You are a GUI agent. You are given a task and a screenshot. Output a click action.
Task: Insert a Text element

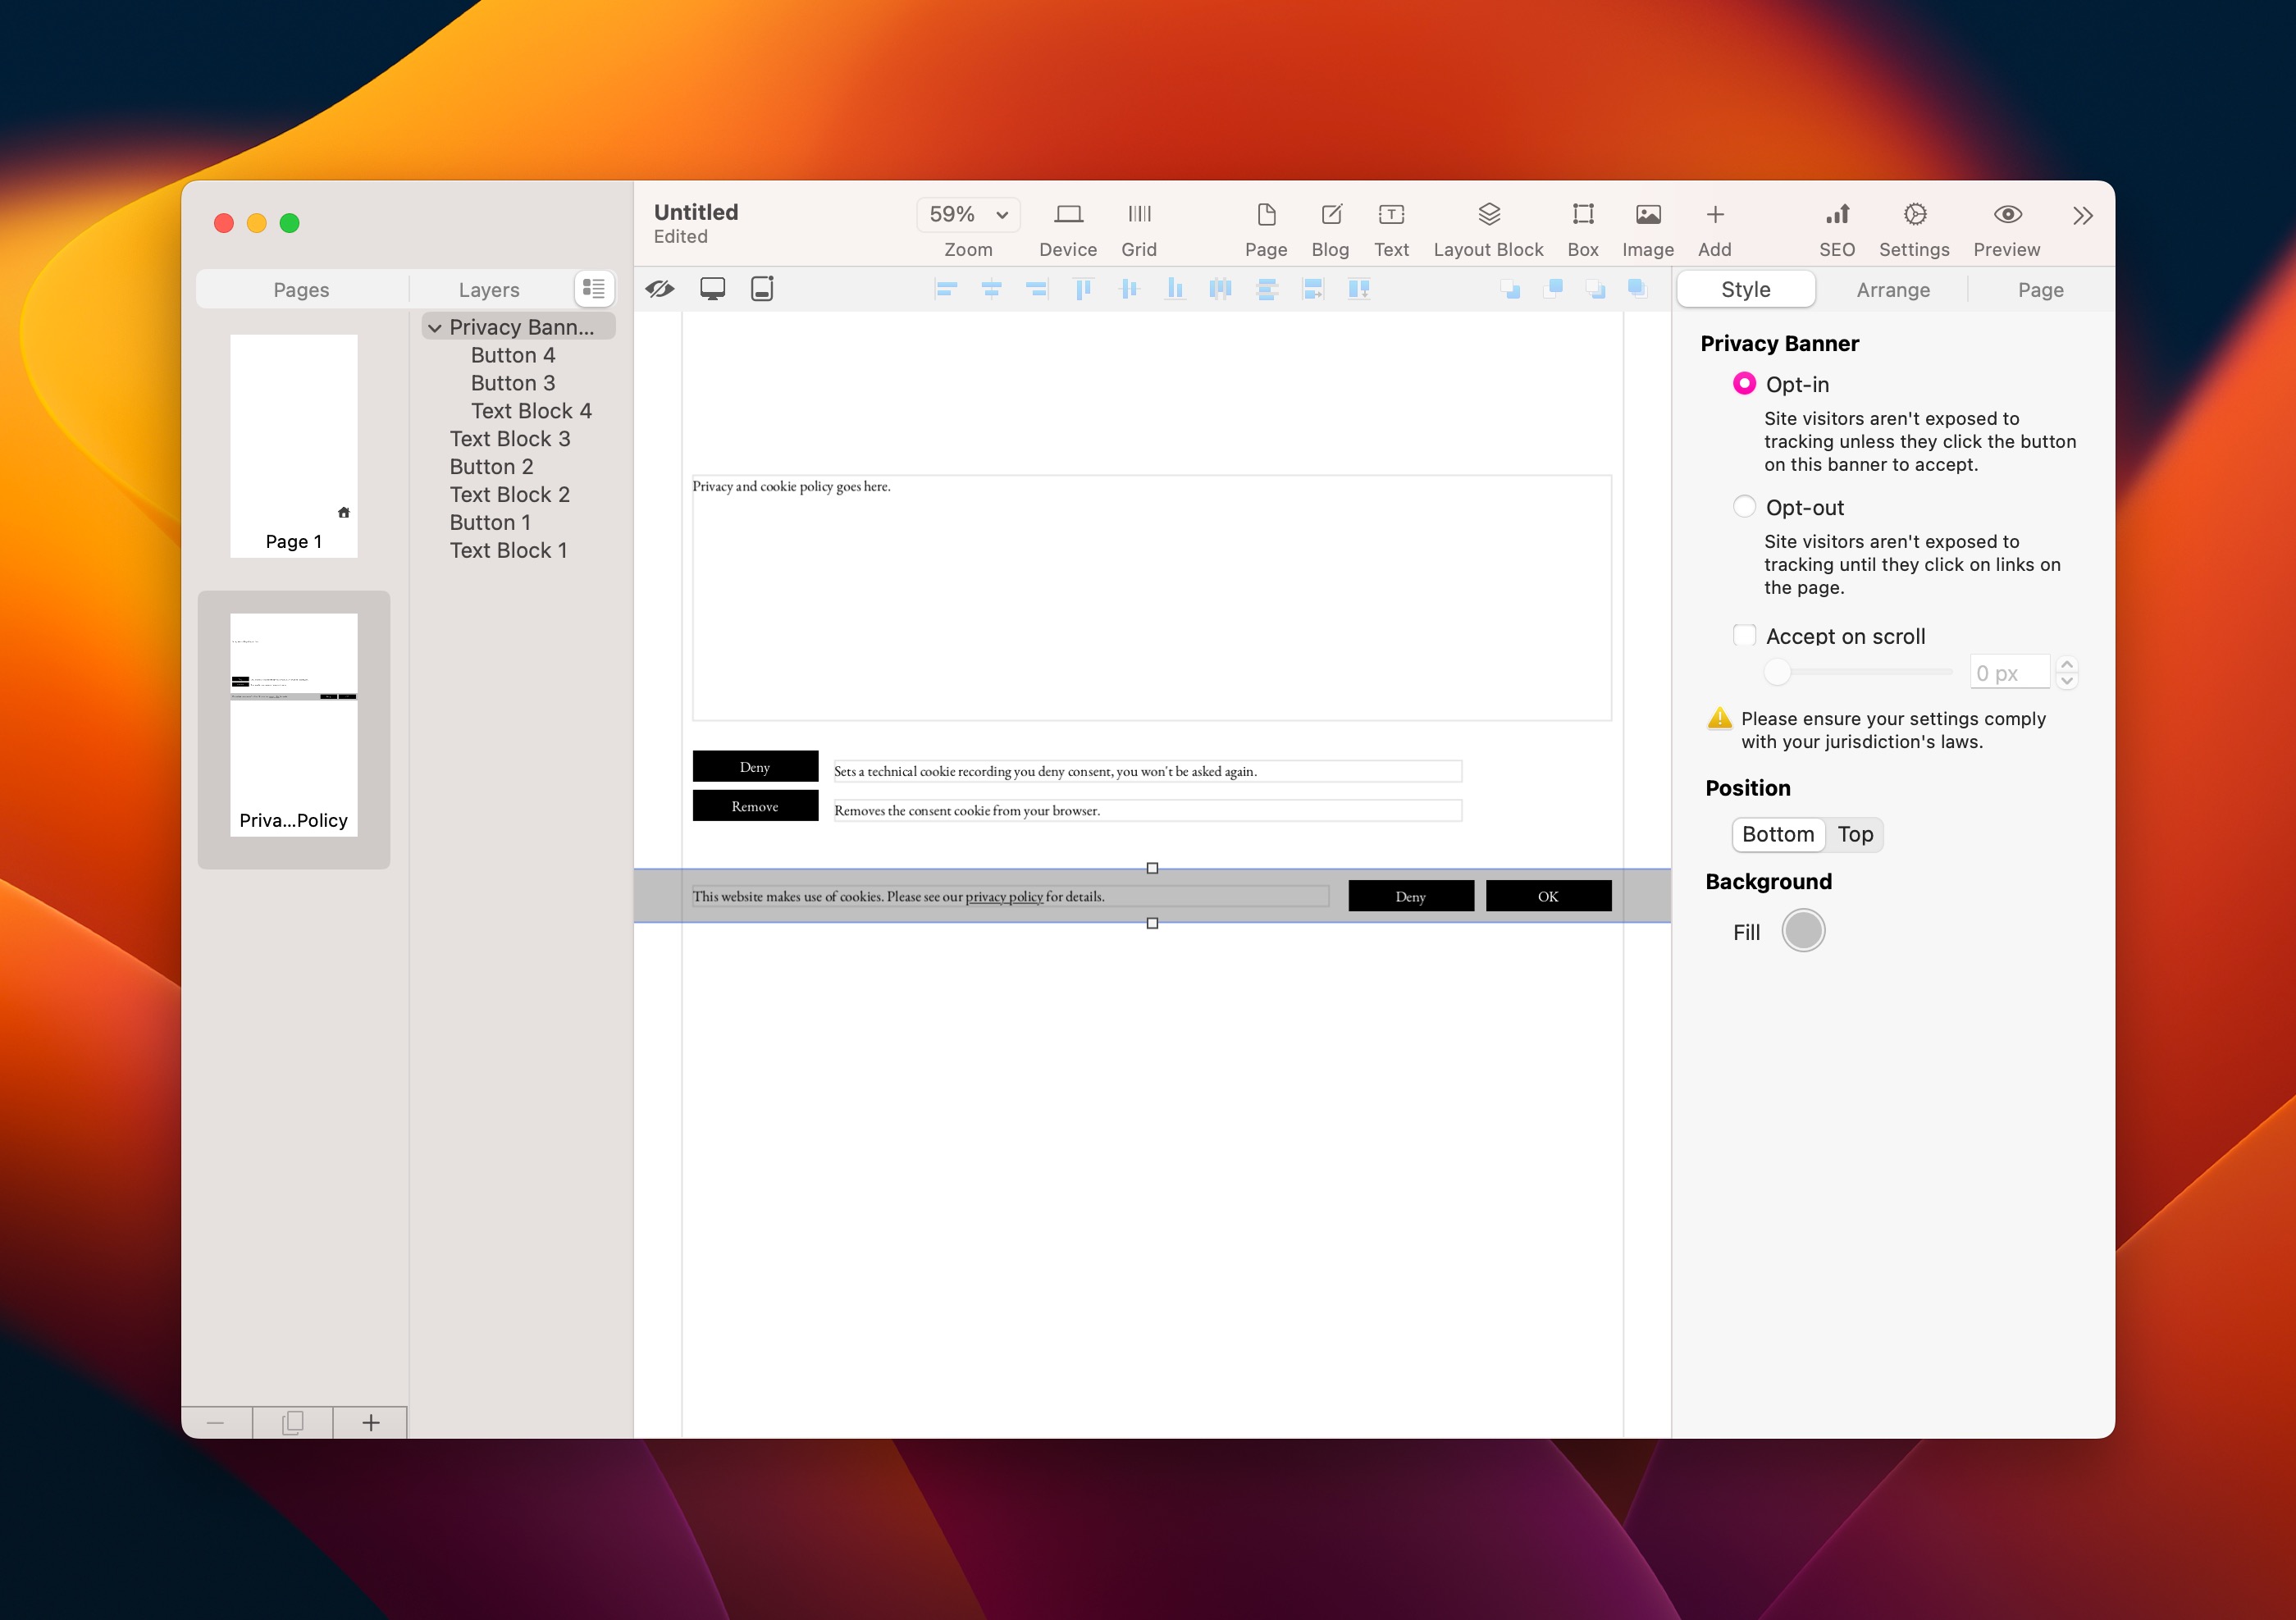(1391, 214)
